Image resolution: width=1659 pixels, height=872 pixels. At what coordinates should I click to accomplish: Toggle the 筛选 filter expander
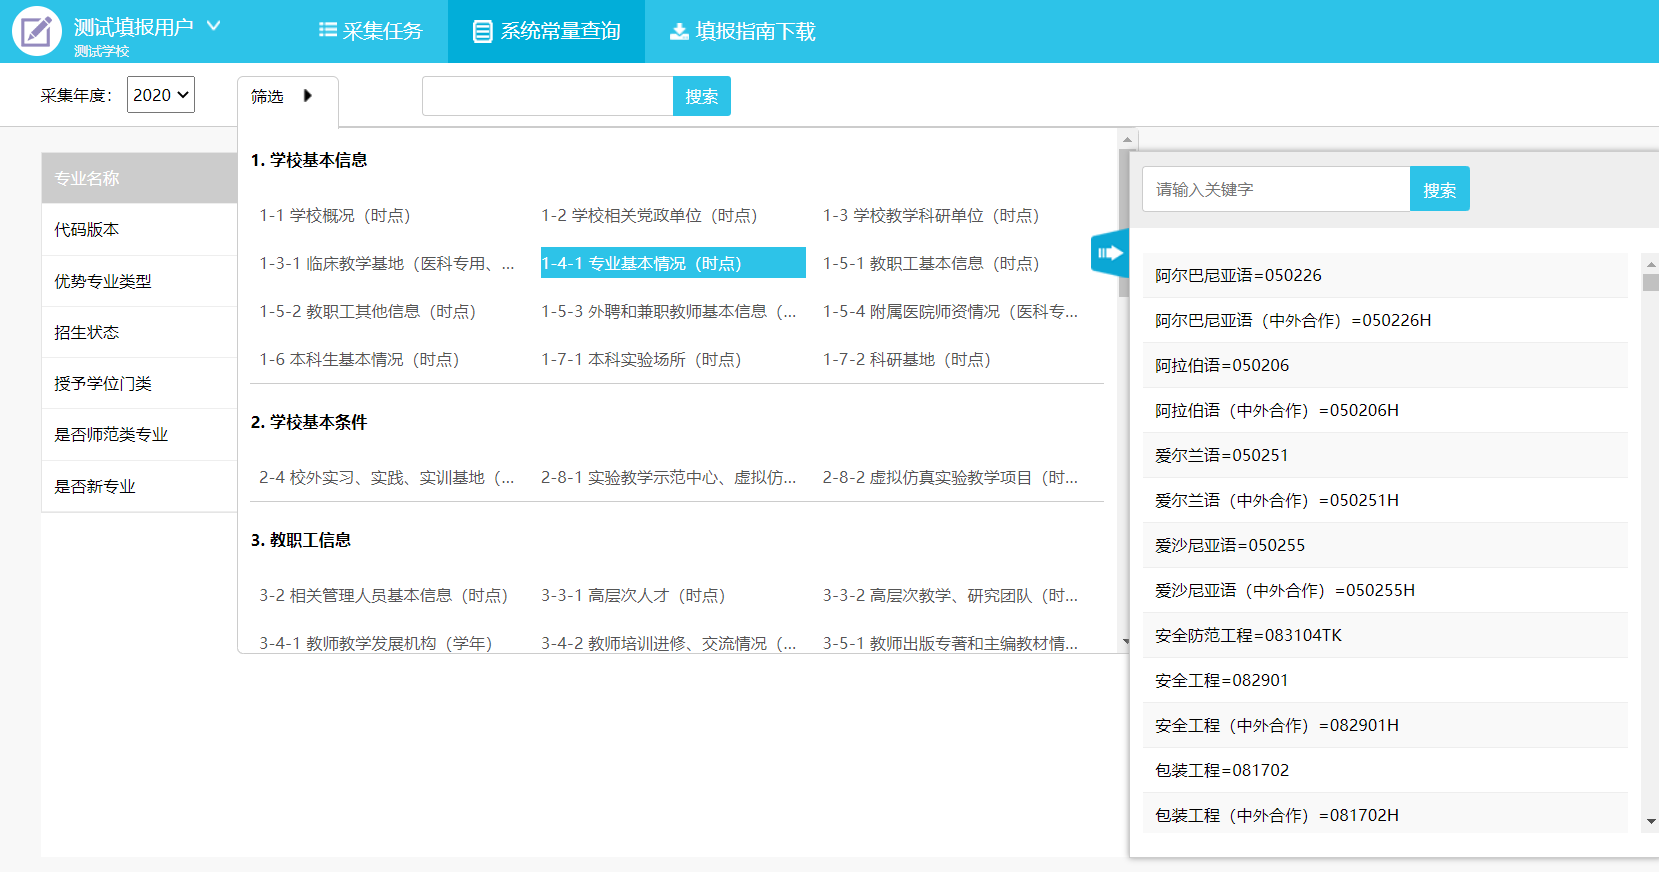click(x=307, y=96)
